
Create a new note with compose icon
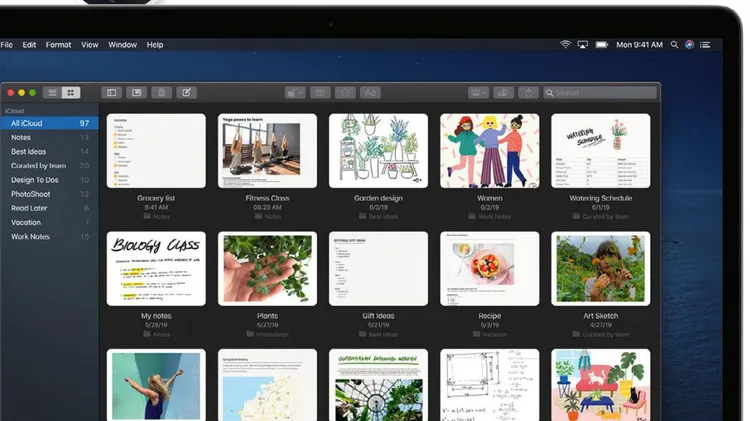(187, 93)
